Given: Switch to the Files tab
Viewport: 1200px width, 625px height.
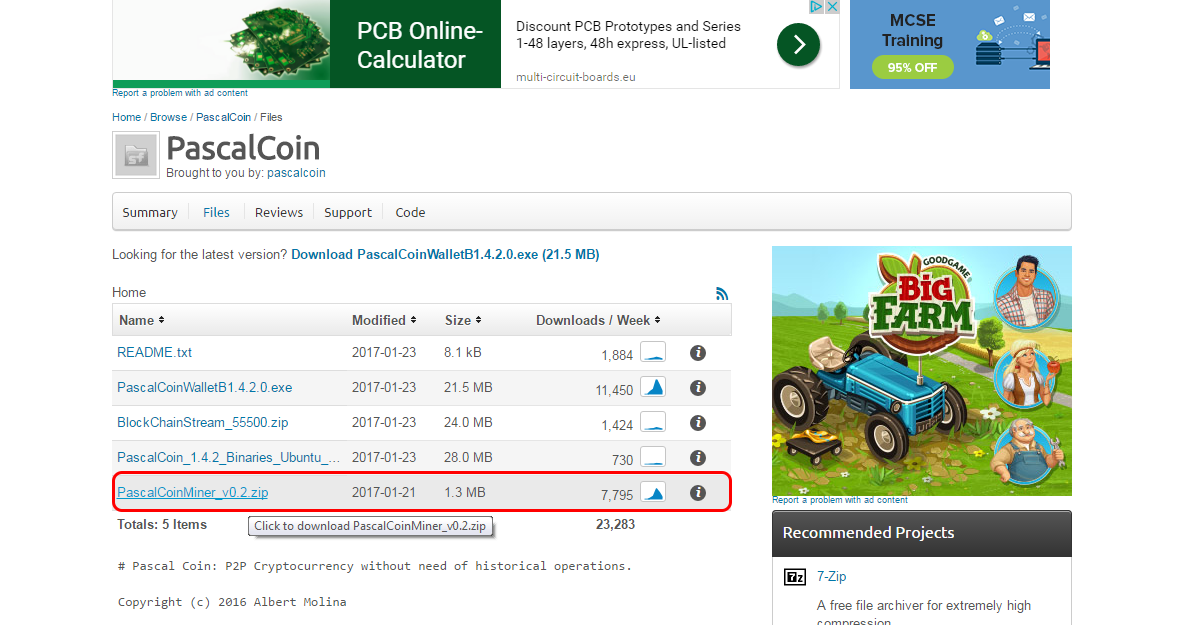Looking at the screenshot, I should click(216, 212).
